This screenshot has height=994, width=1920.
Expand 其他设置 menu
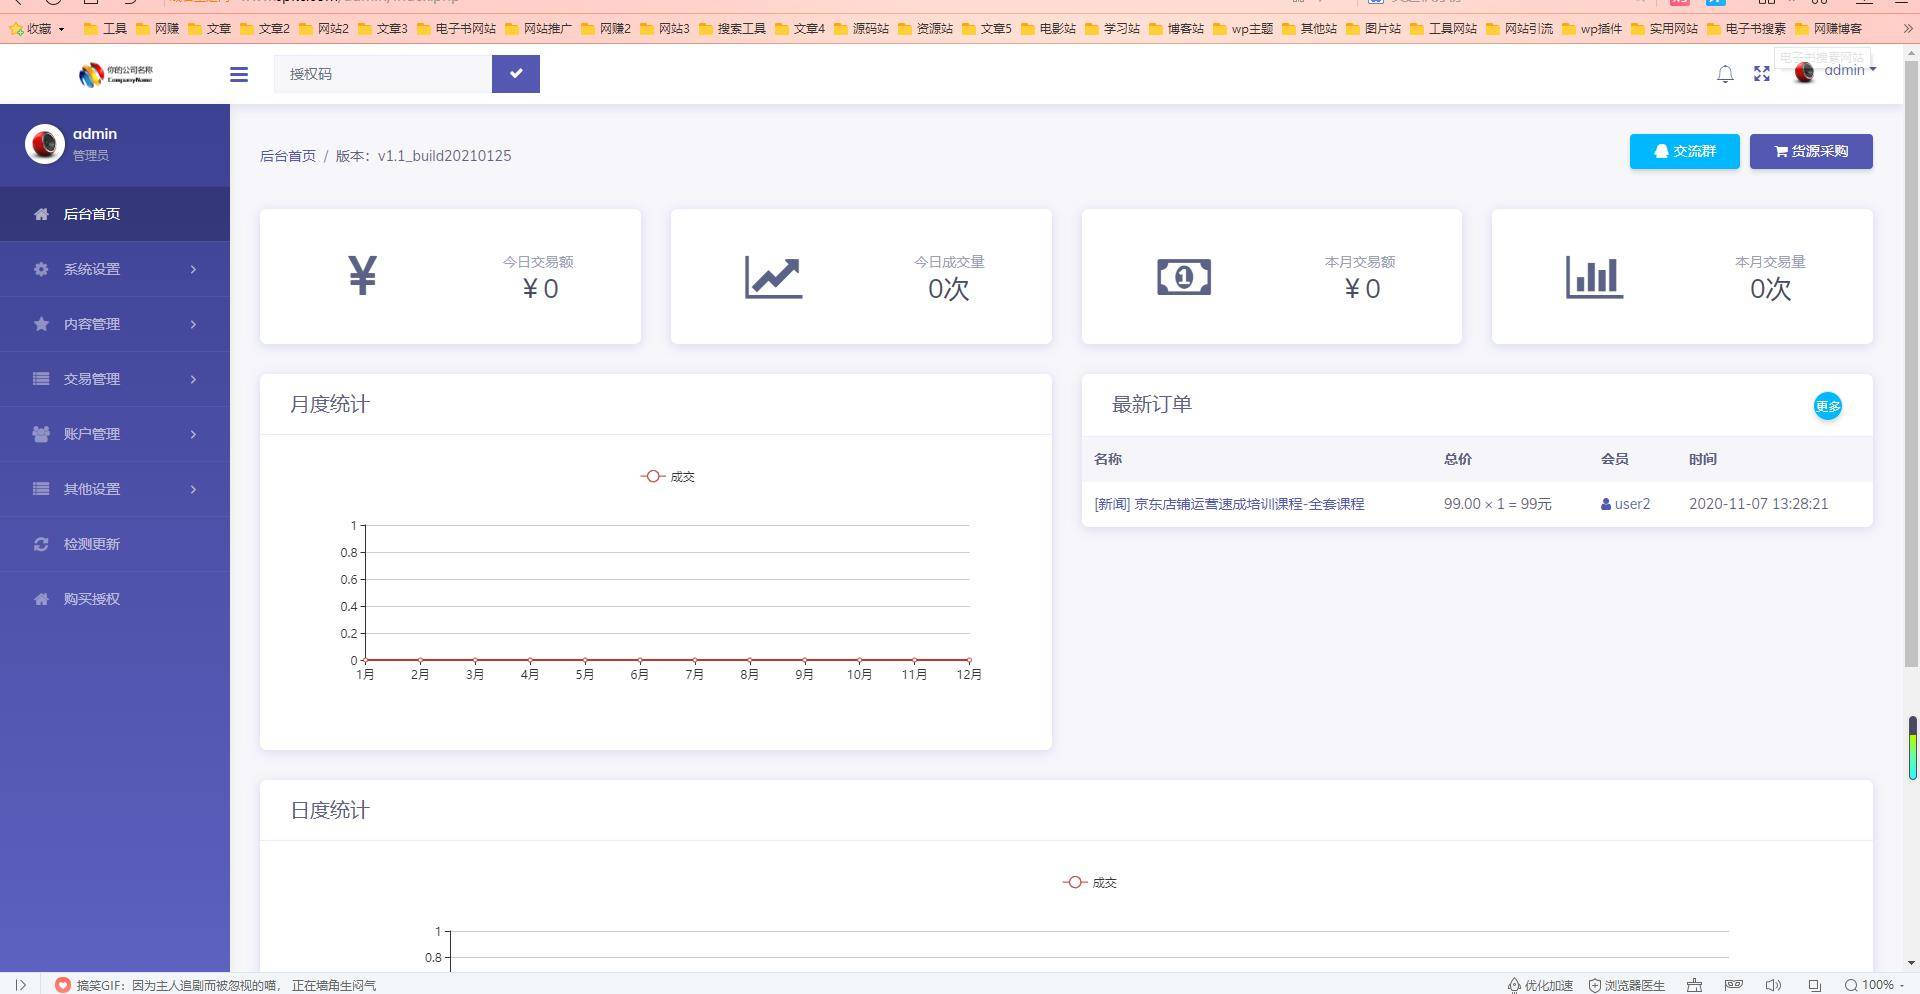tap(115, 489)
